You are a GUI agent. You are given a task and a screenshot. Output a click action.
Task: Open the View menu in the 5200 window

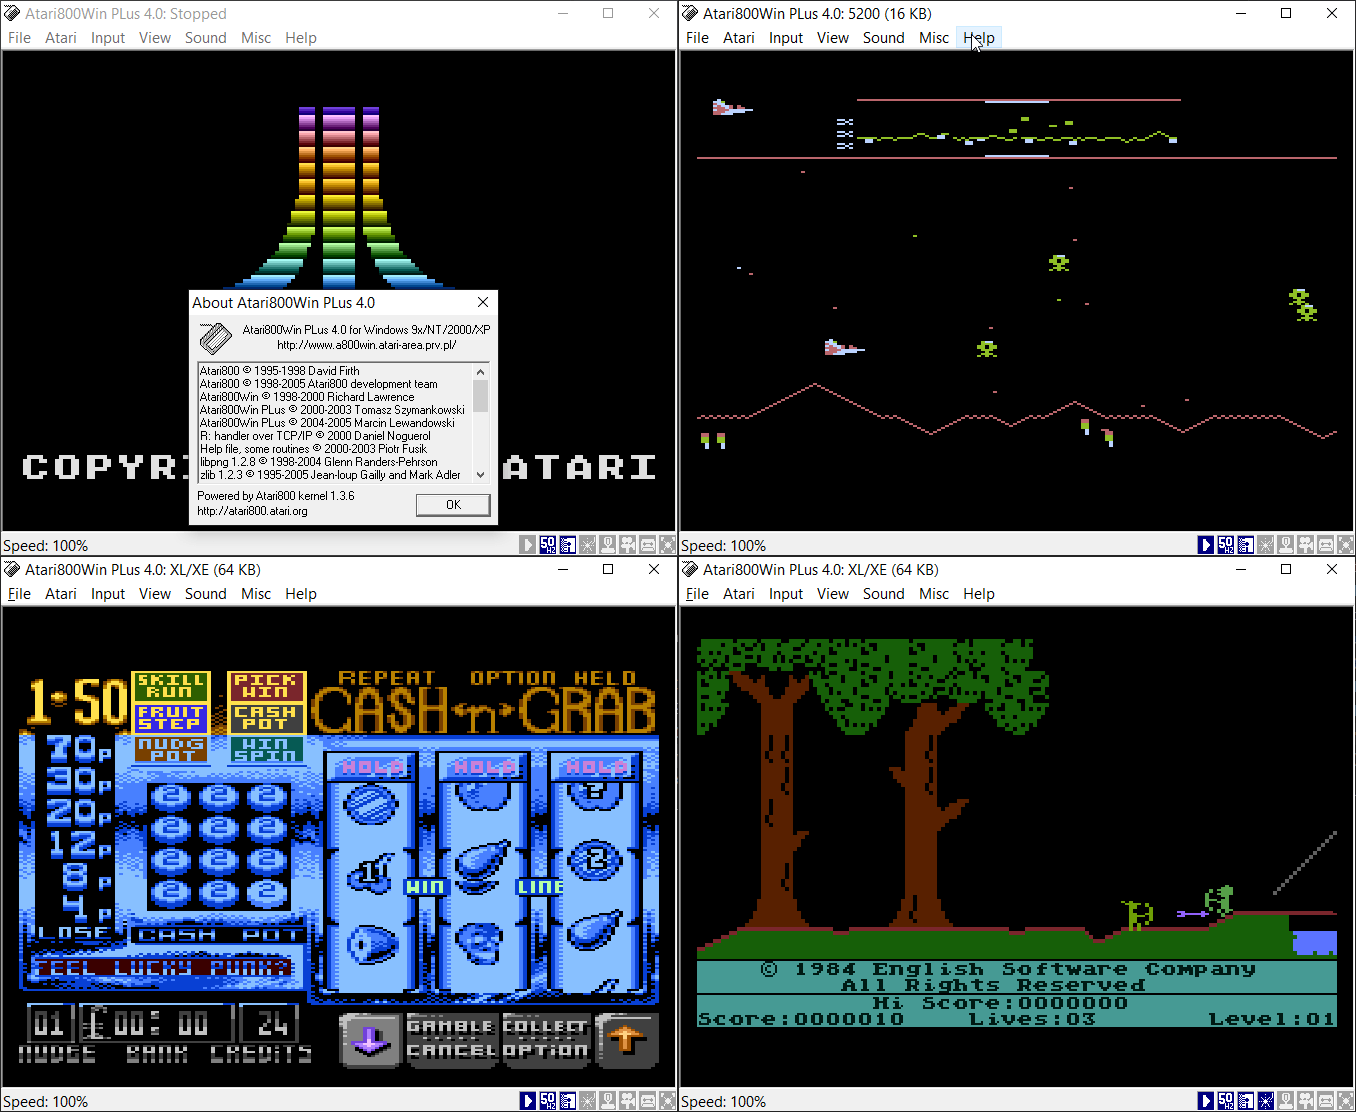(833, 38)
